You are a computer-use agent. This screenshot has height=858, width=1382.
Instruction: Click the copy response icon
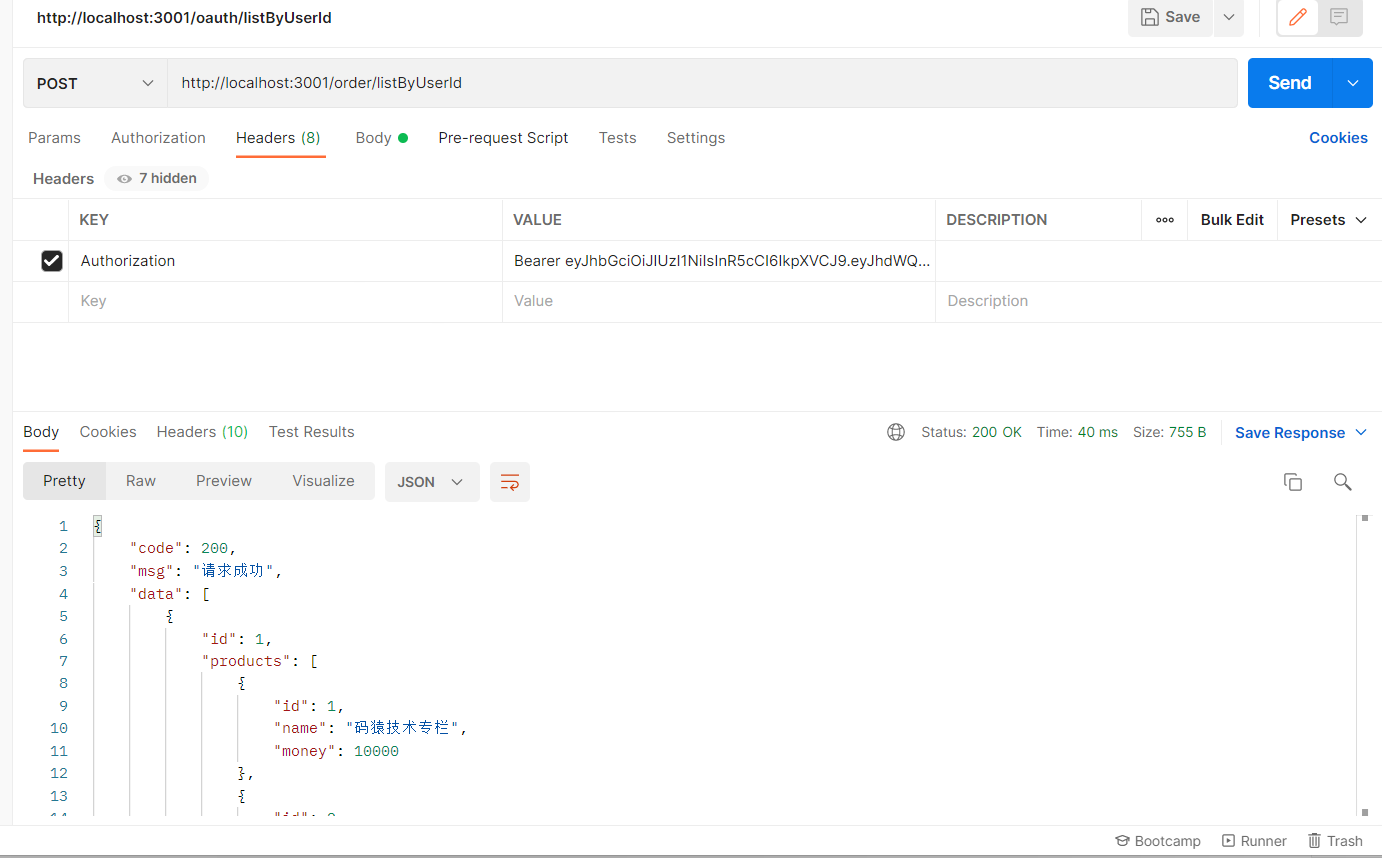[1292, 482]
